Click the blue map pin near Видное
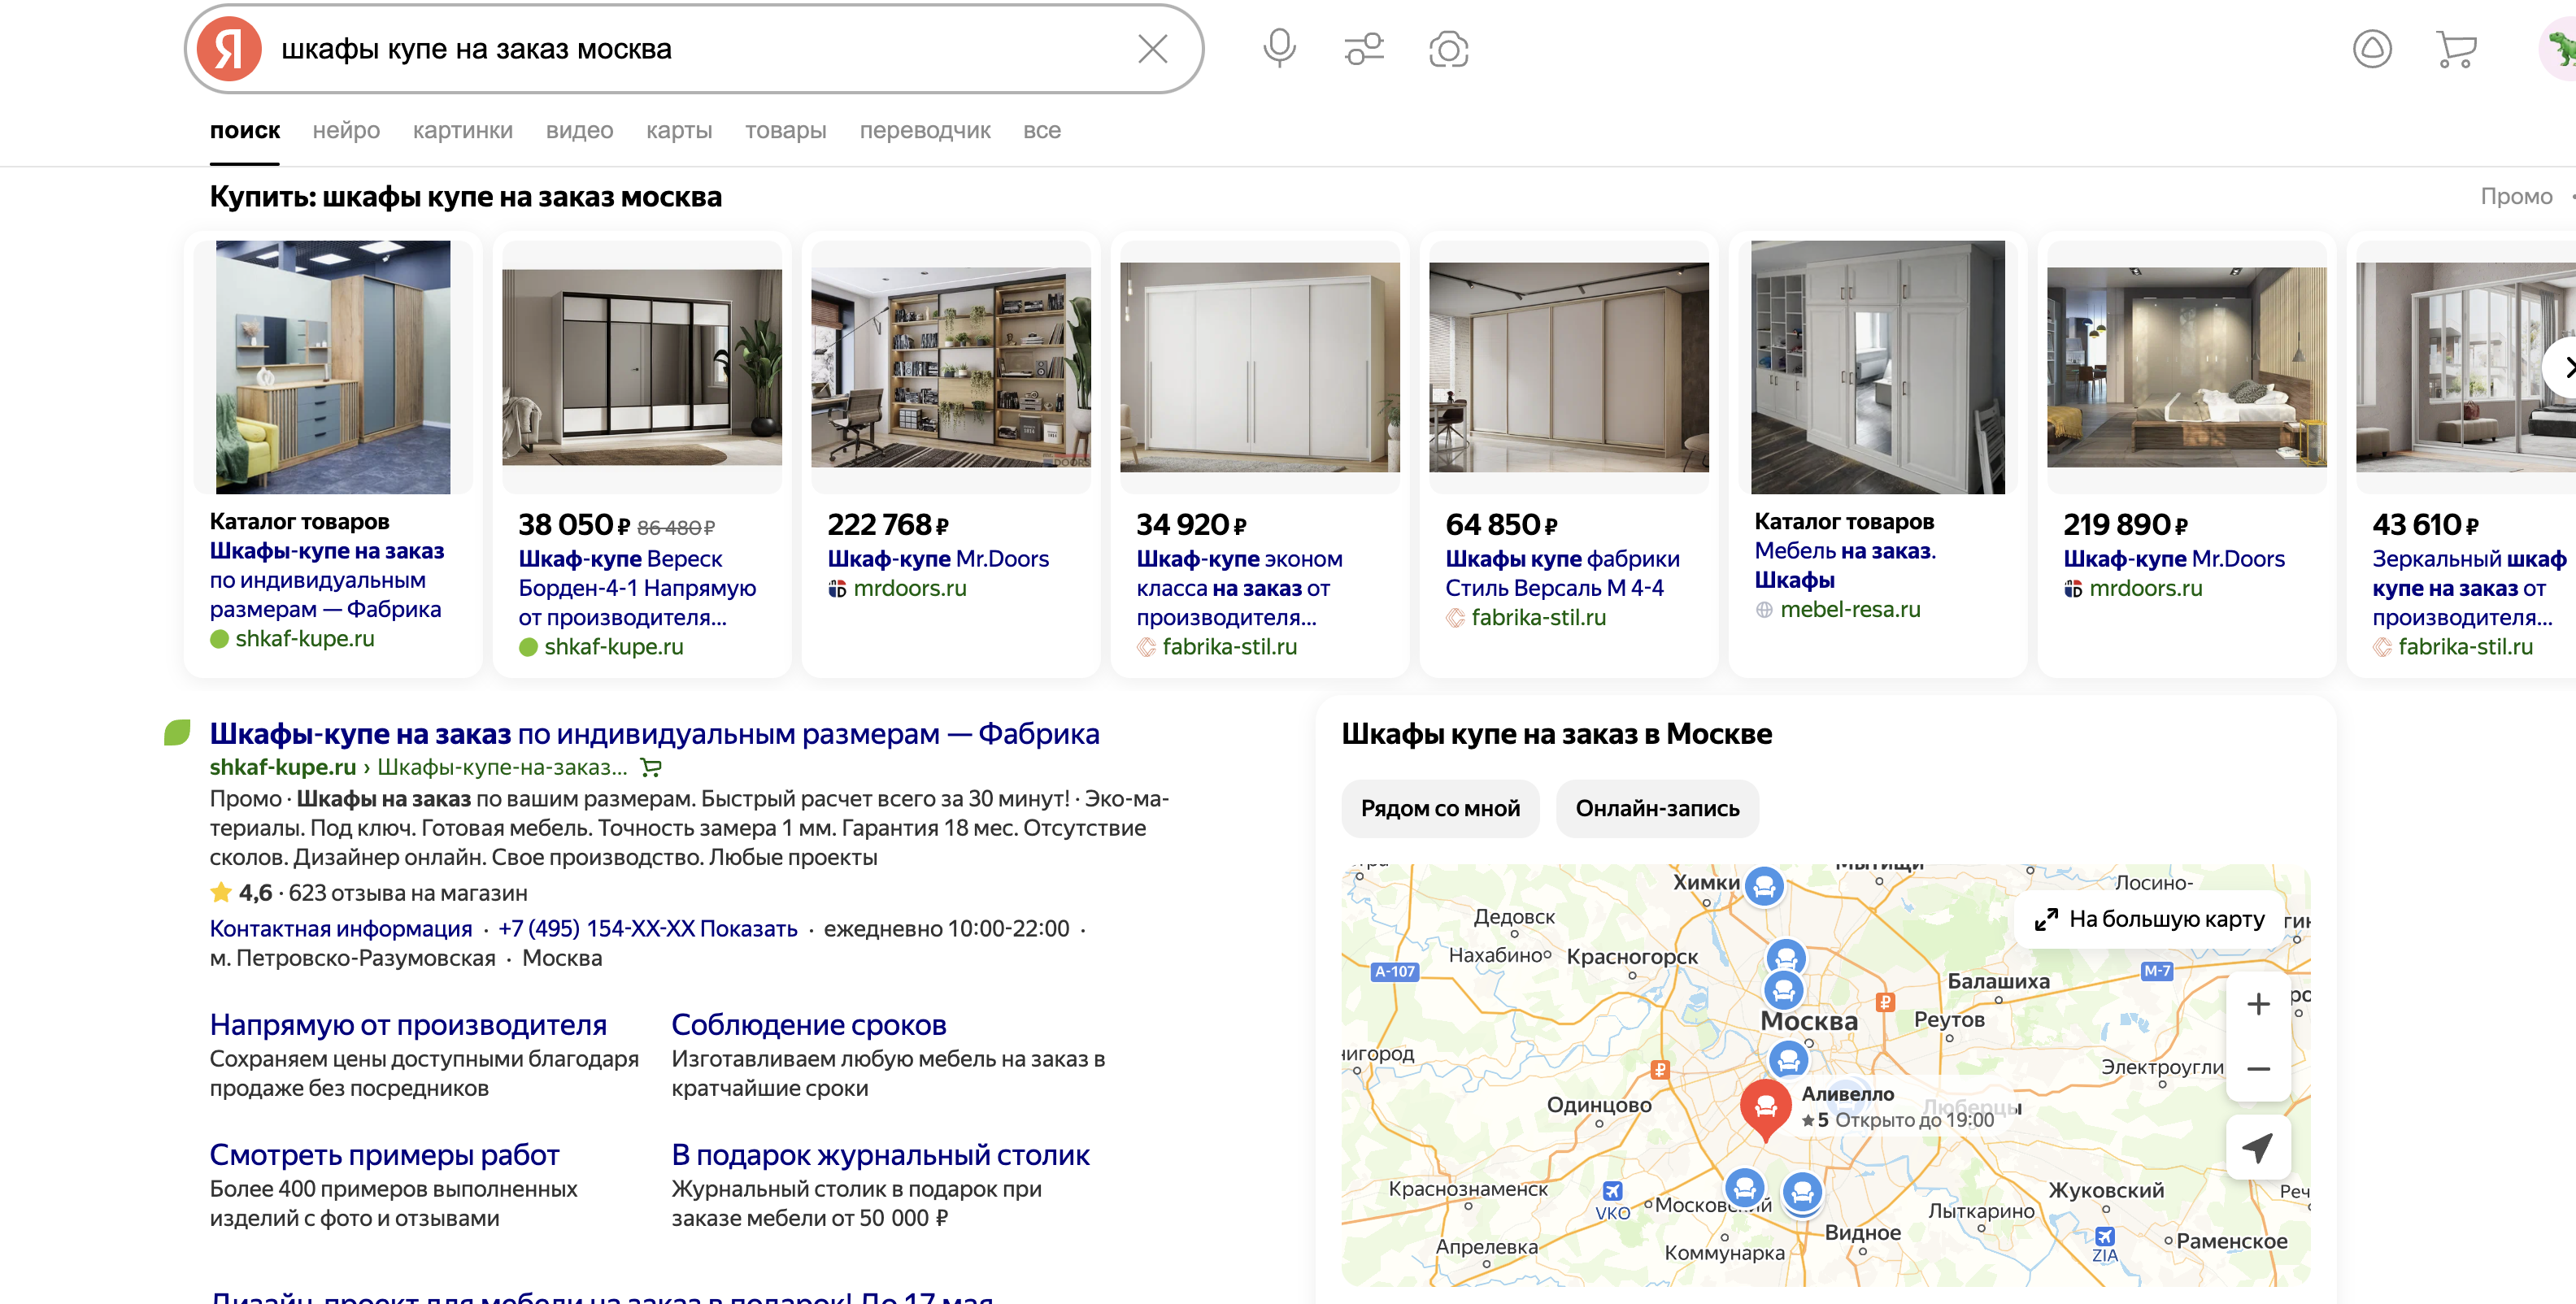The image size is (2576, 1304). pos(1802,1192)
